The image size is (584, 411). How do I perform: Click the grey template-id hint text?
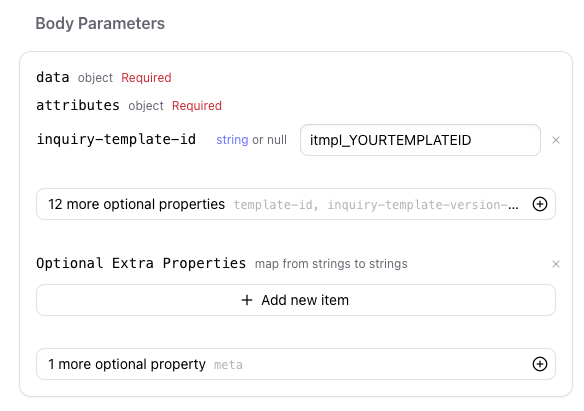coord(276,205)
